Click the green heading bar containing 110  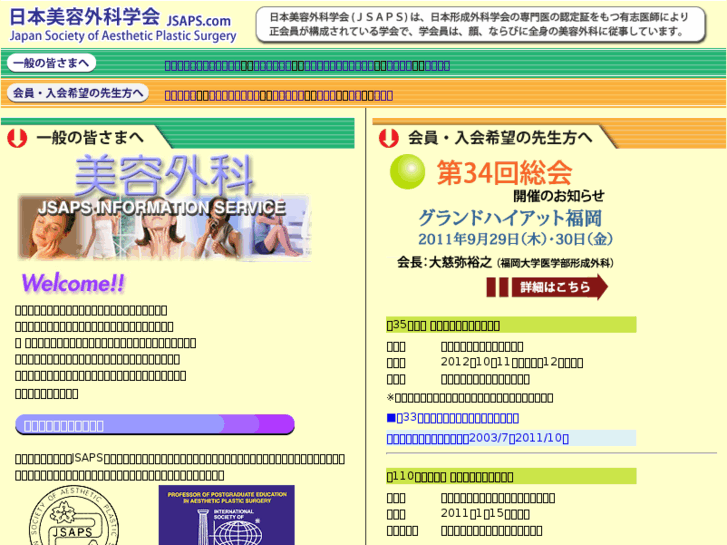pos(511,476)
